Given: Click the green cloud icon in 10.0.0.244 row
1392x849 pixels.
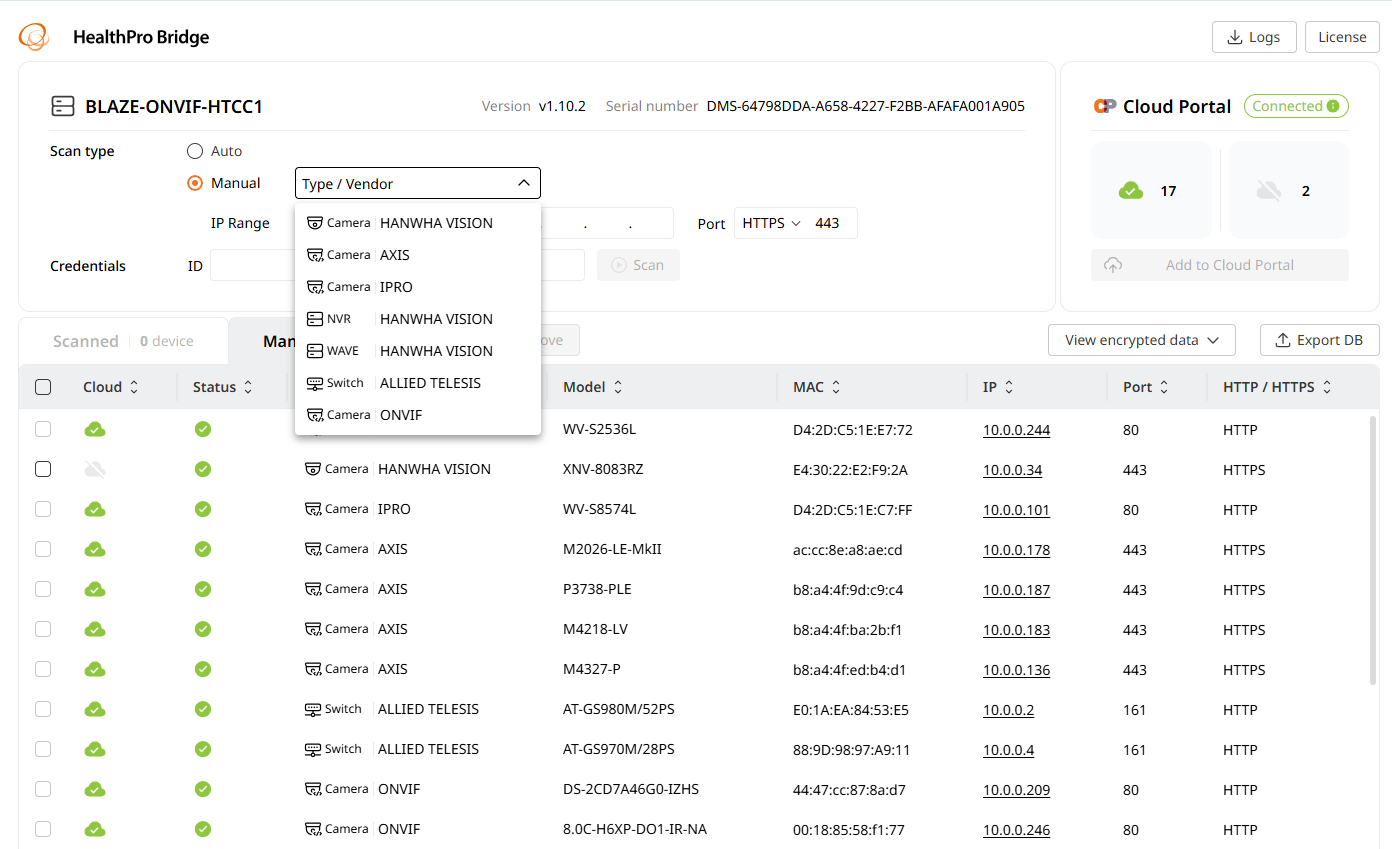Looking at the screenshot, I should click(x=95, y=430).
